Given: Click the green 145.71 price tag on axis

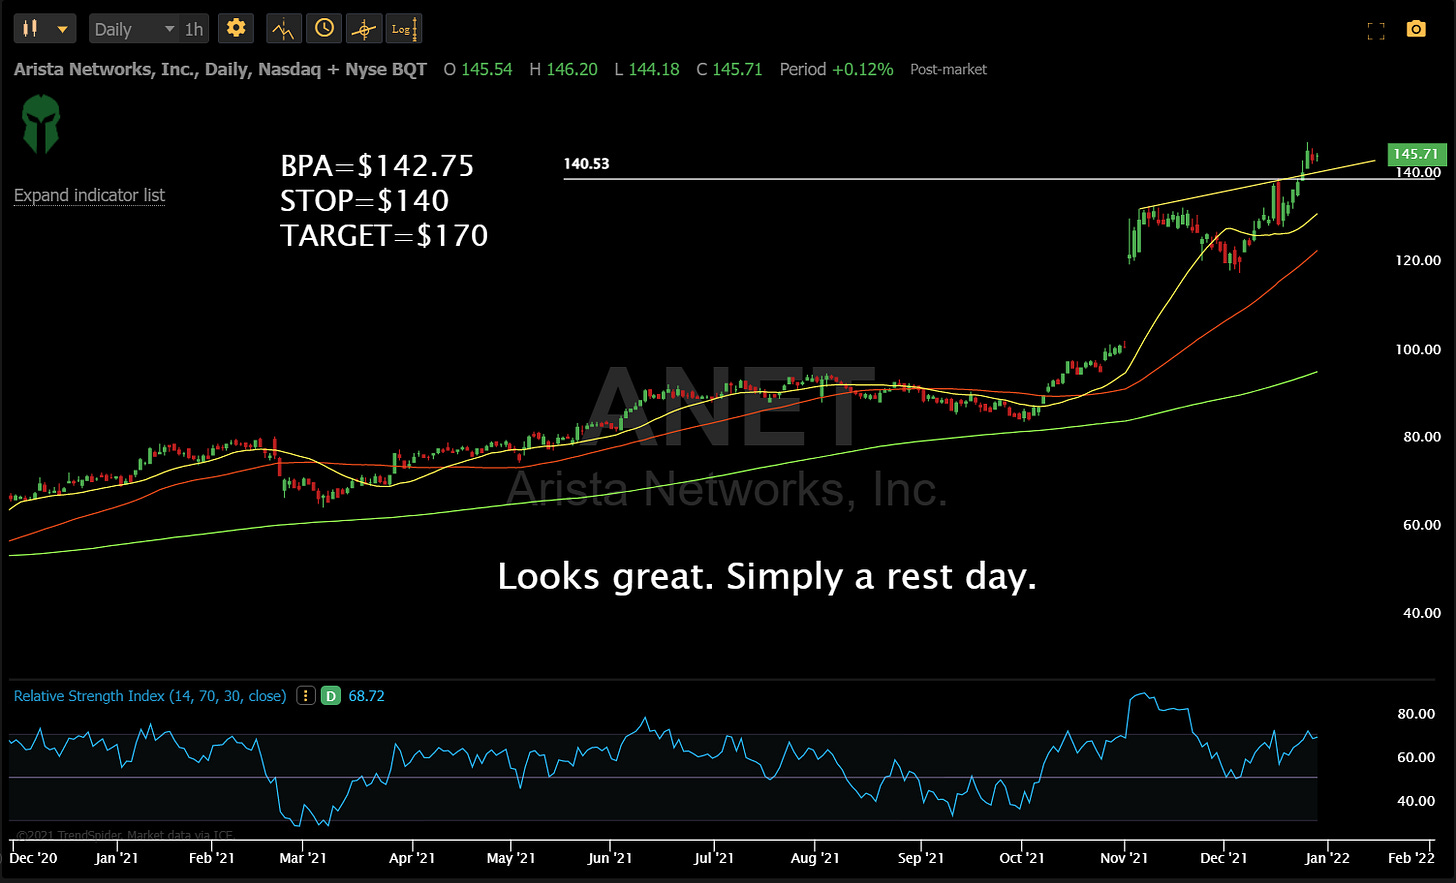Looking at the screenshot, I should [1416, 154].
